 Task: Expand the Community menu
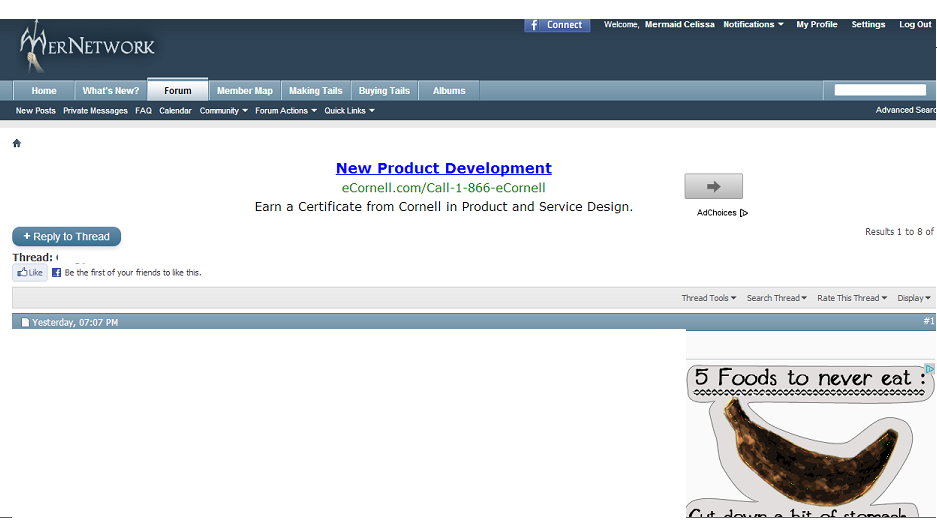223,111
